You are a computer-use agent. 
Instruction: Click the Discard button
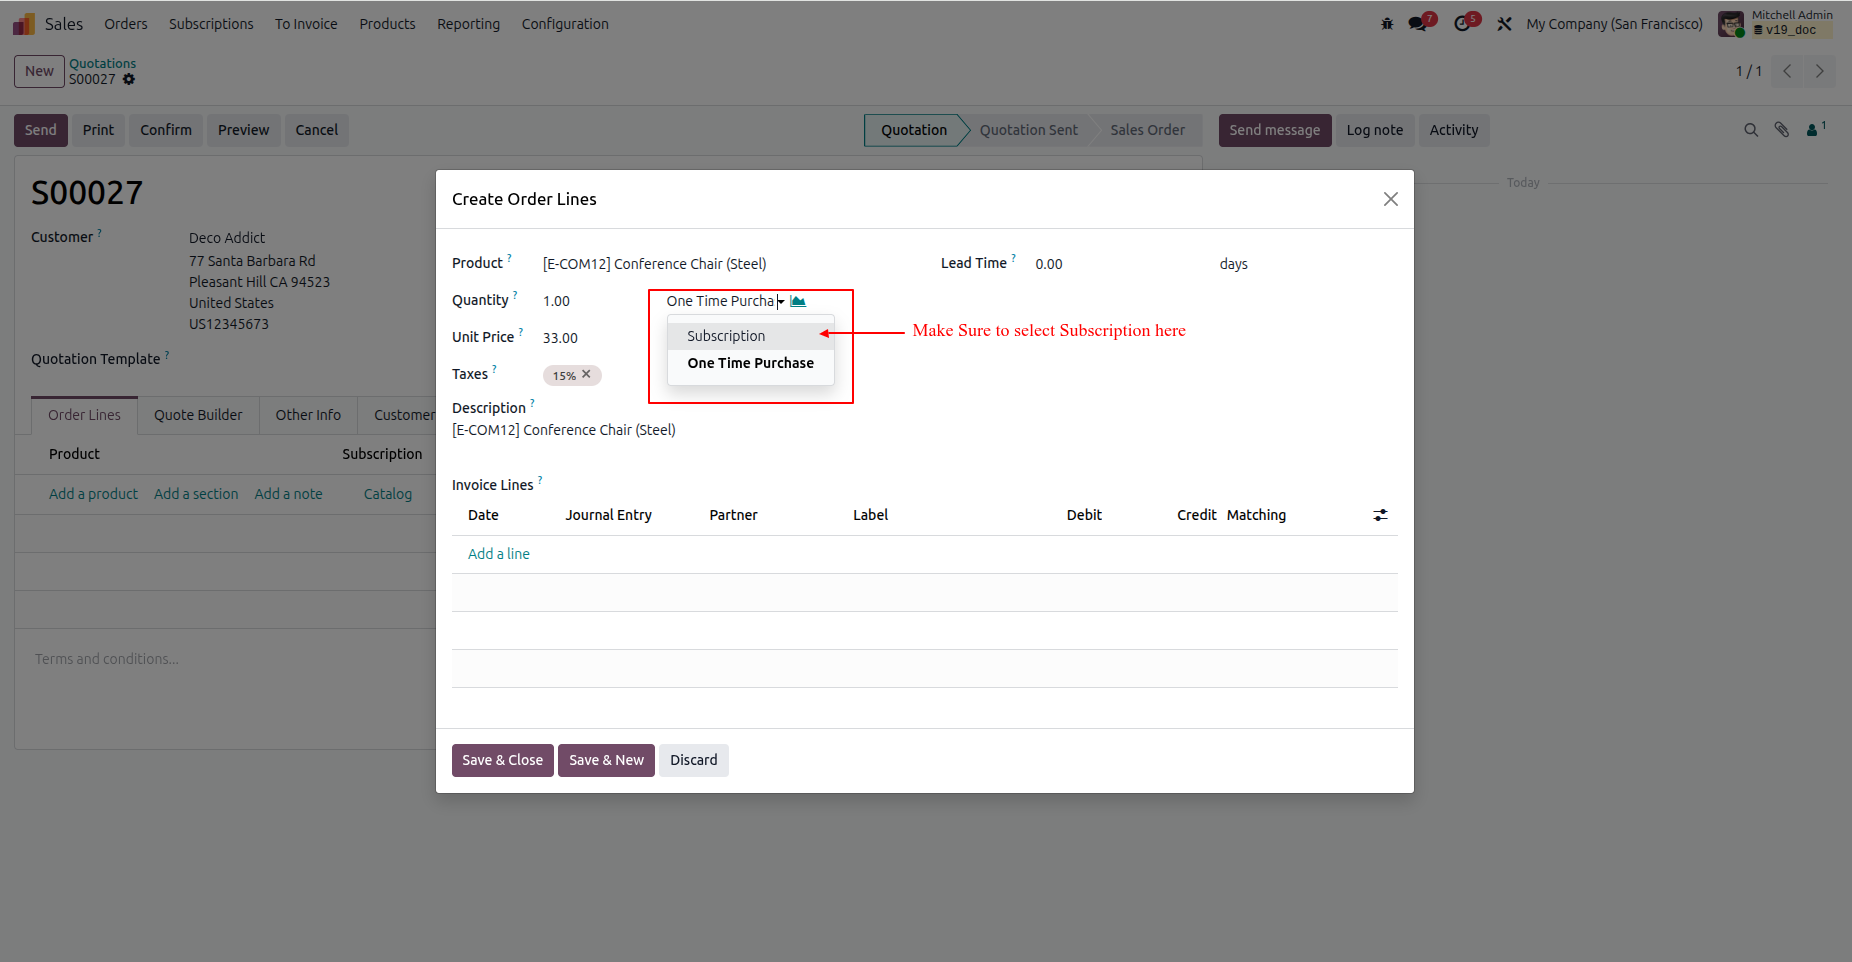[x=694, y=760]
